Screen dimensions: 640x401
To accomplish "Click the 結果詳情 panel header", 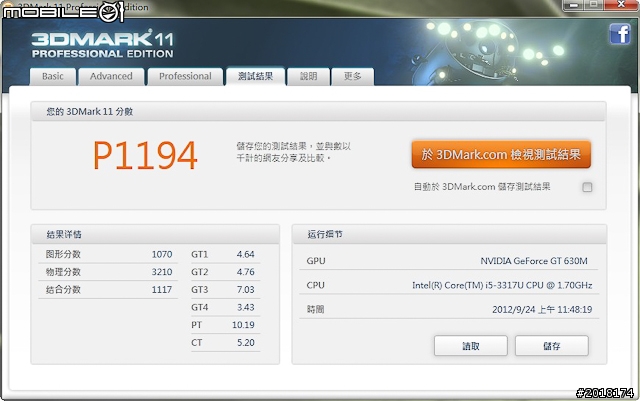I will point(155,234).
